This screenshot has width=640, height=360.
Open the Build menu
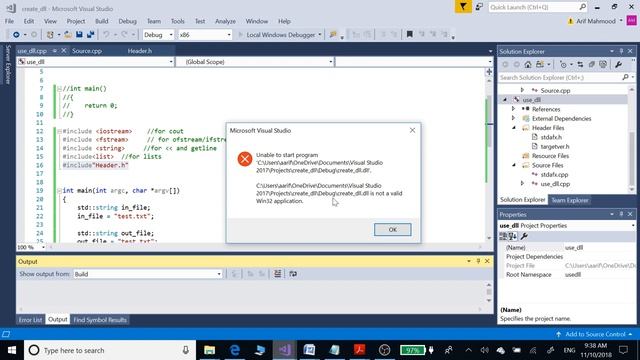(102, 21)
